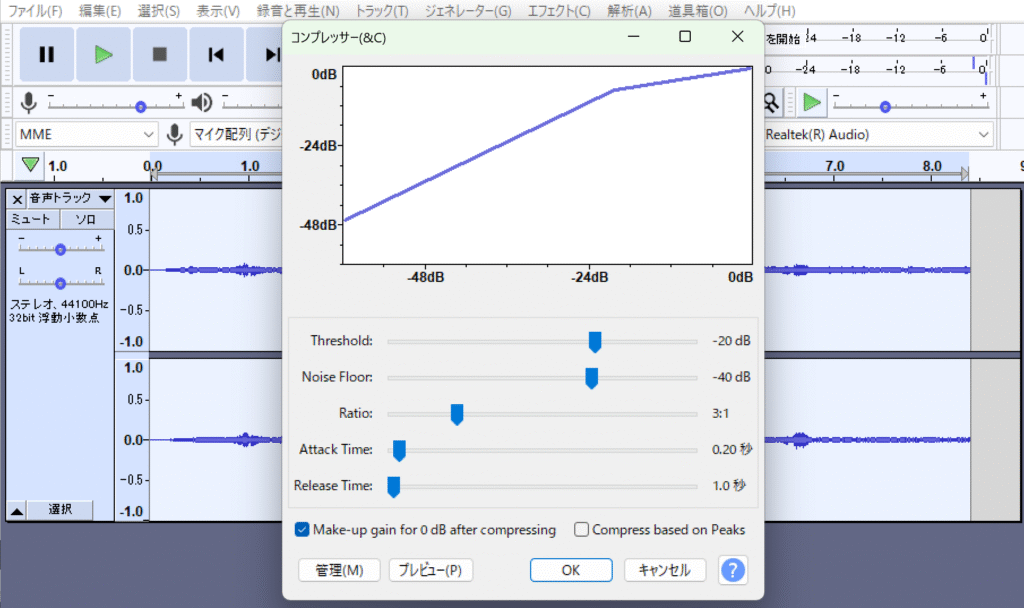This screenshot has width=1024, height=608.
Task: Open the ファイル(F) menu
Action: 35,11
